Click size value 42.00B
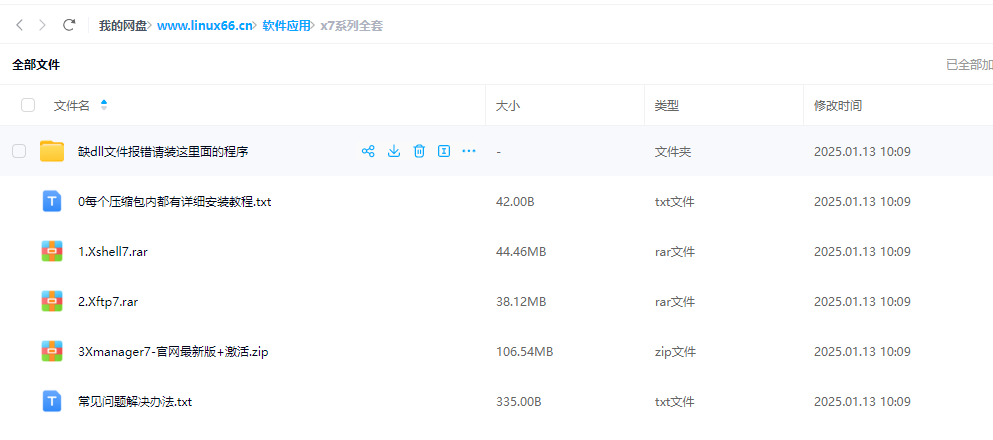The image size is (993, 440). pyautogui.click(x=515, y=202)
